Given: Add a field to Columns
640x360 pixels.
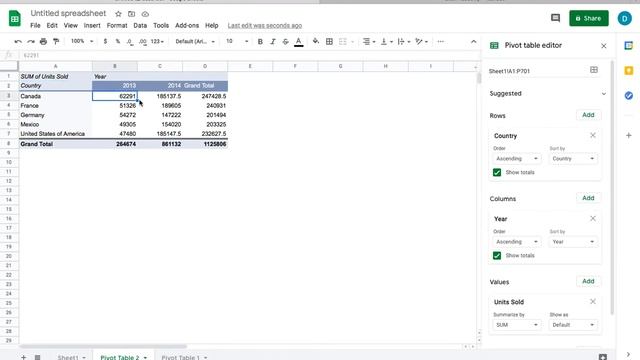Looking at the screenshot, I should click(588, 198).
